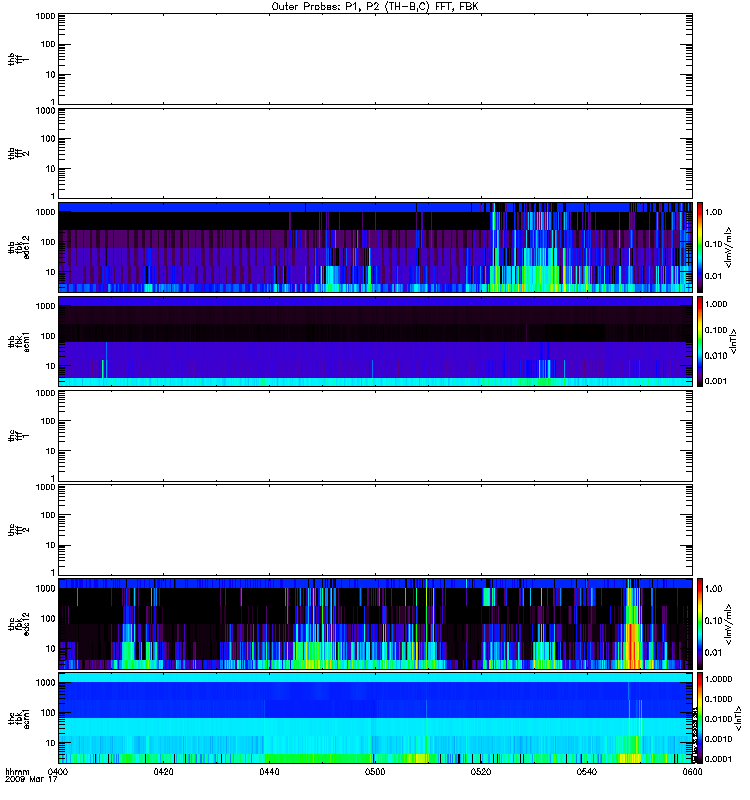Screen dimensions: 750x800
Task: Click the empty thc fff 1 plot panel
Action: [375, 436]
